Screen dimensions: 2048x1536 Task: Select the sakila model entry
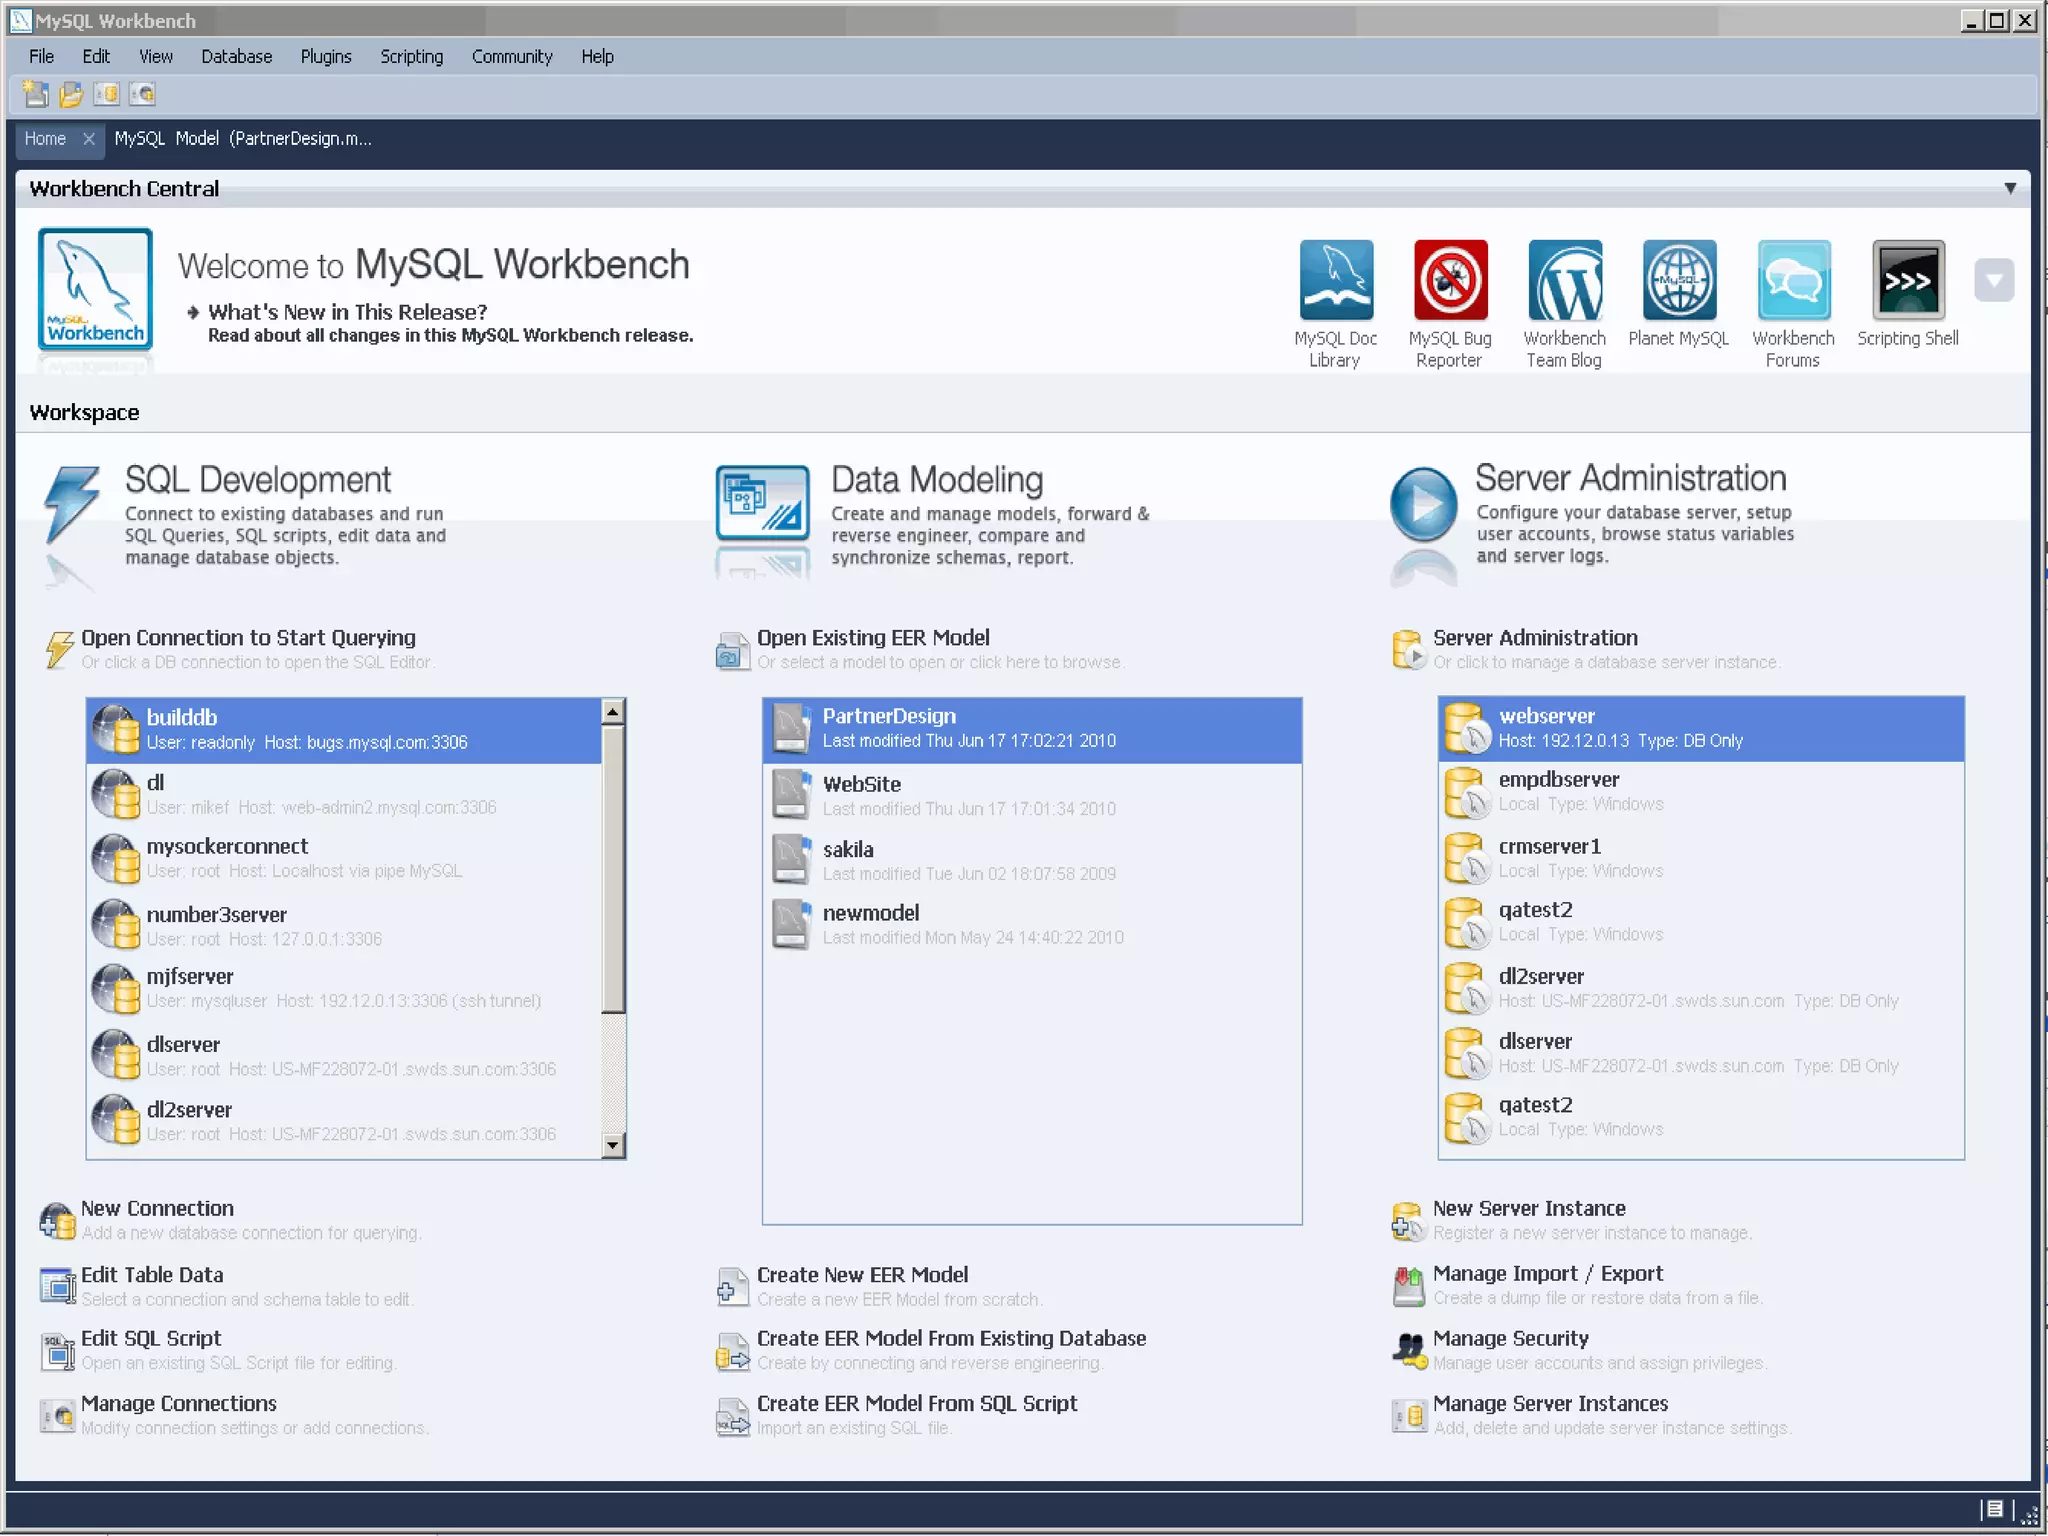848,850
